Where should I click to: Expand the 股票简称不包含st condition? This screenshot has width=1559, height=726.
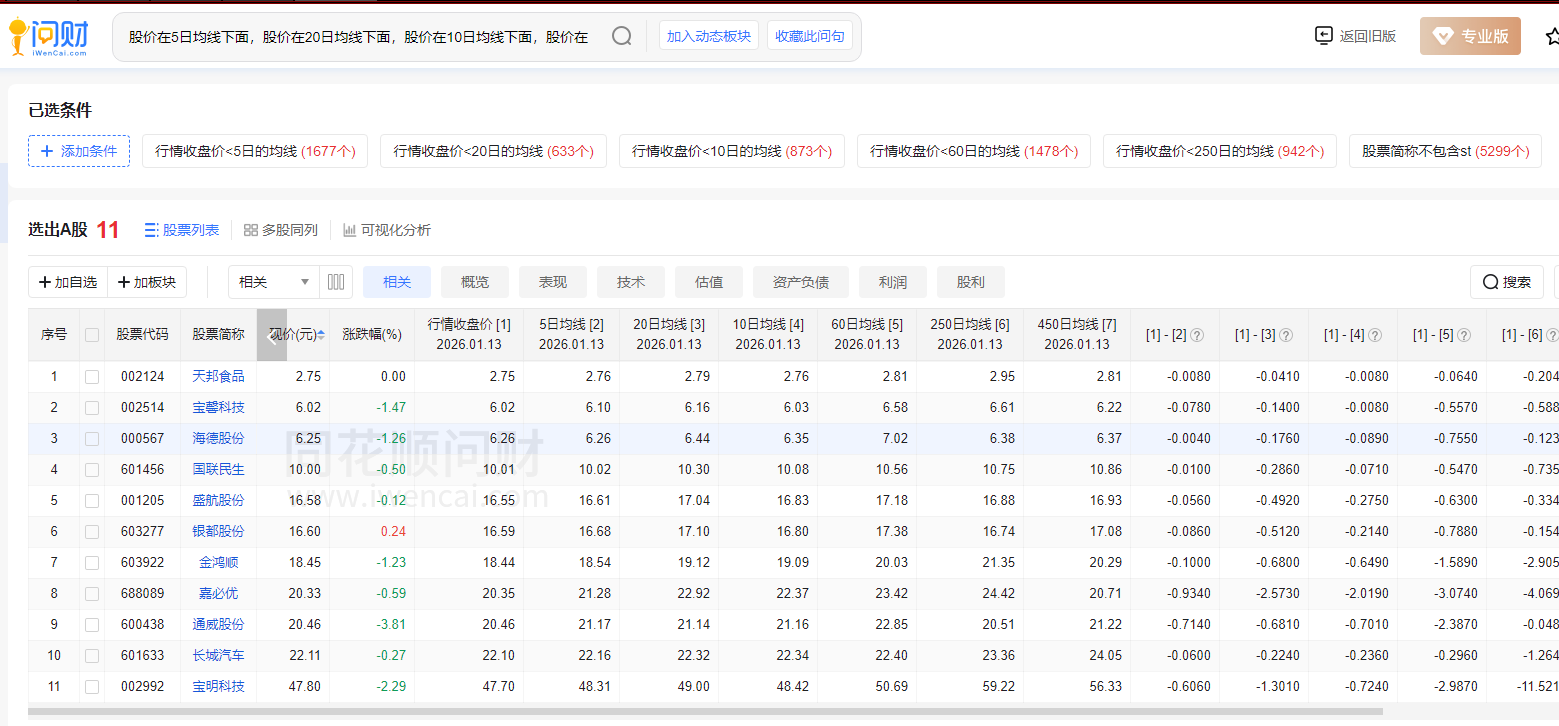(1445, 151)
